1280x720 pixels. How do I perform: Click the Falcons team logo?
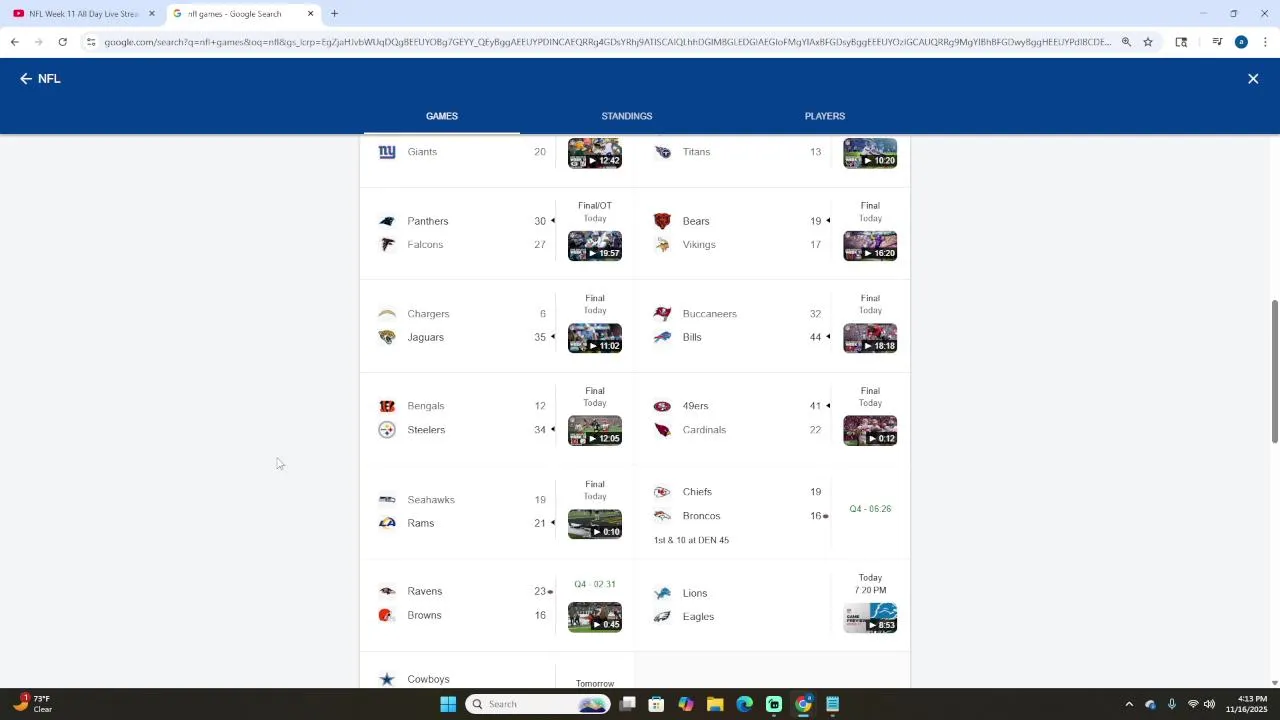click(x=387, y=245)
